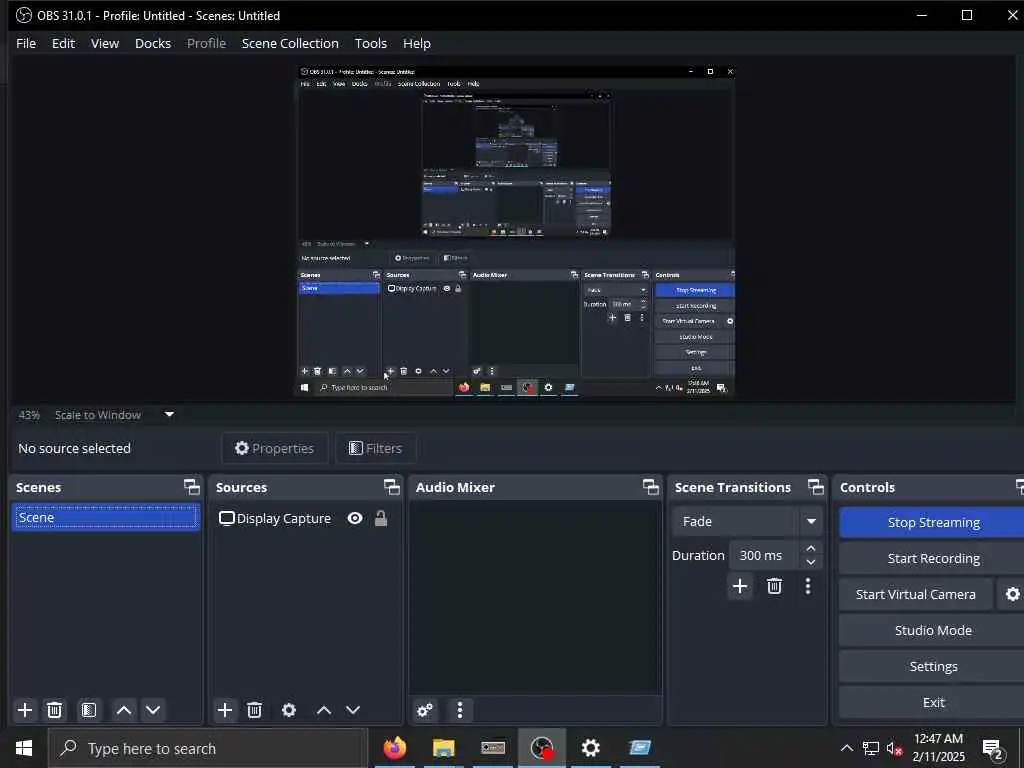
Task: Enable Studio Mode
Action: 932,630
